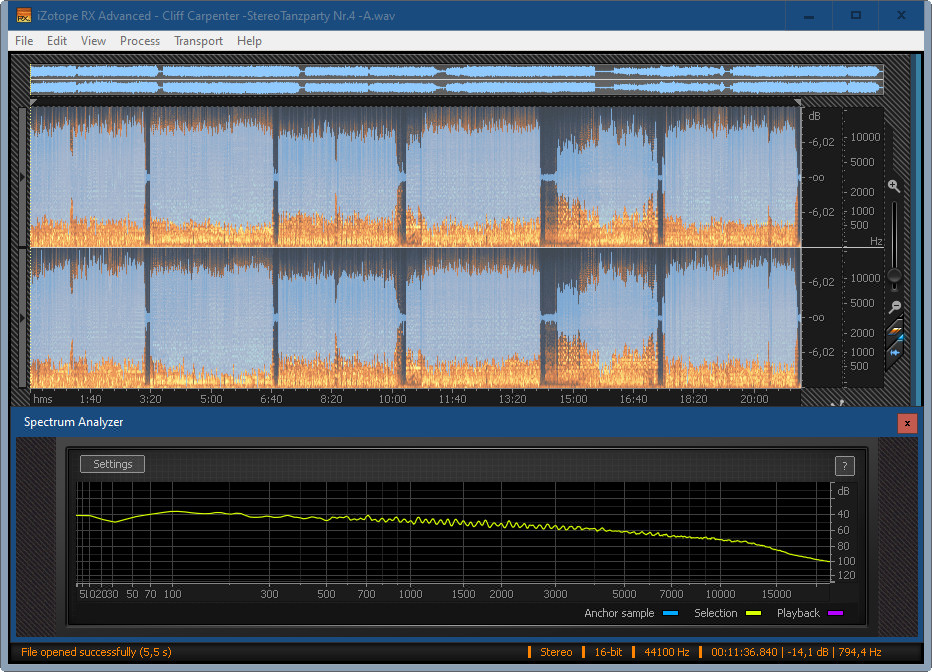Open the Process menu
932x672 pixels.
(x=140, y=41)
